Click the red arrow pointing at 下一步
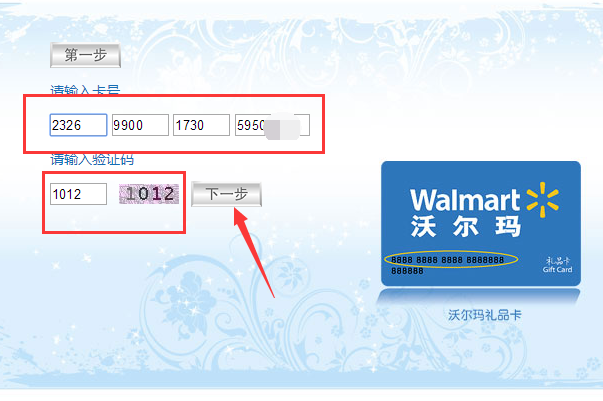The width and height of the screenshot is (603, 401). [253, 252]
